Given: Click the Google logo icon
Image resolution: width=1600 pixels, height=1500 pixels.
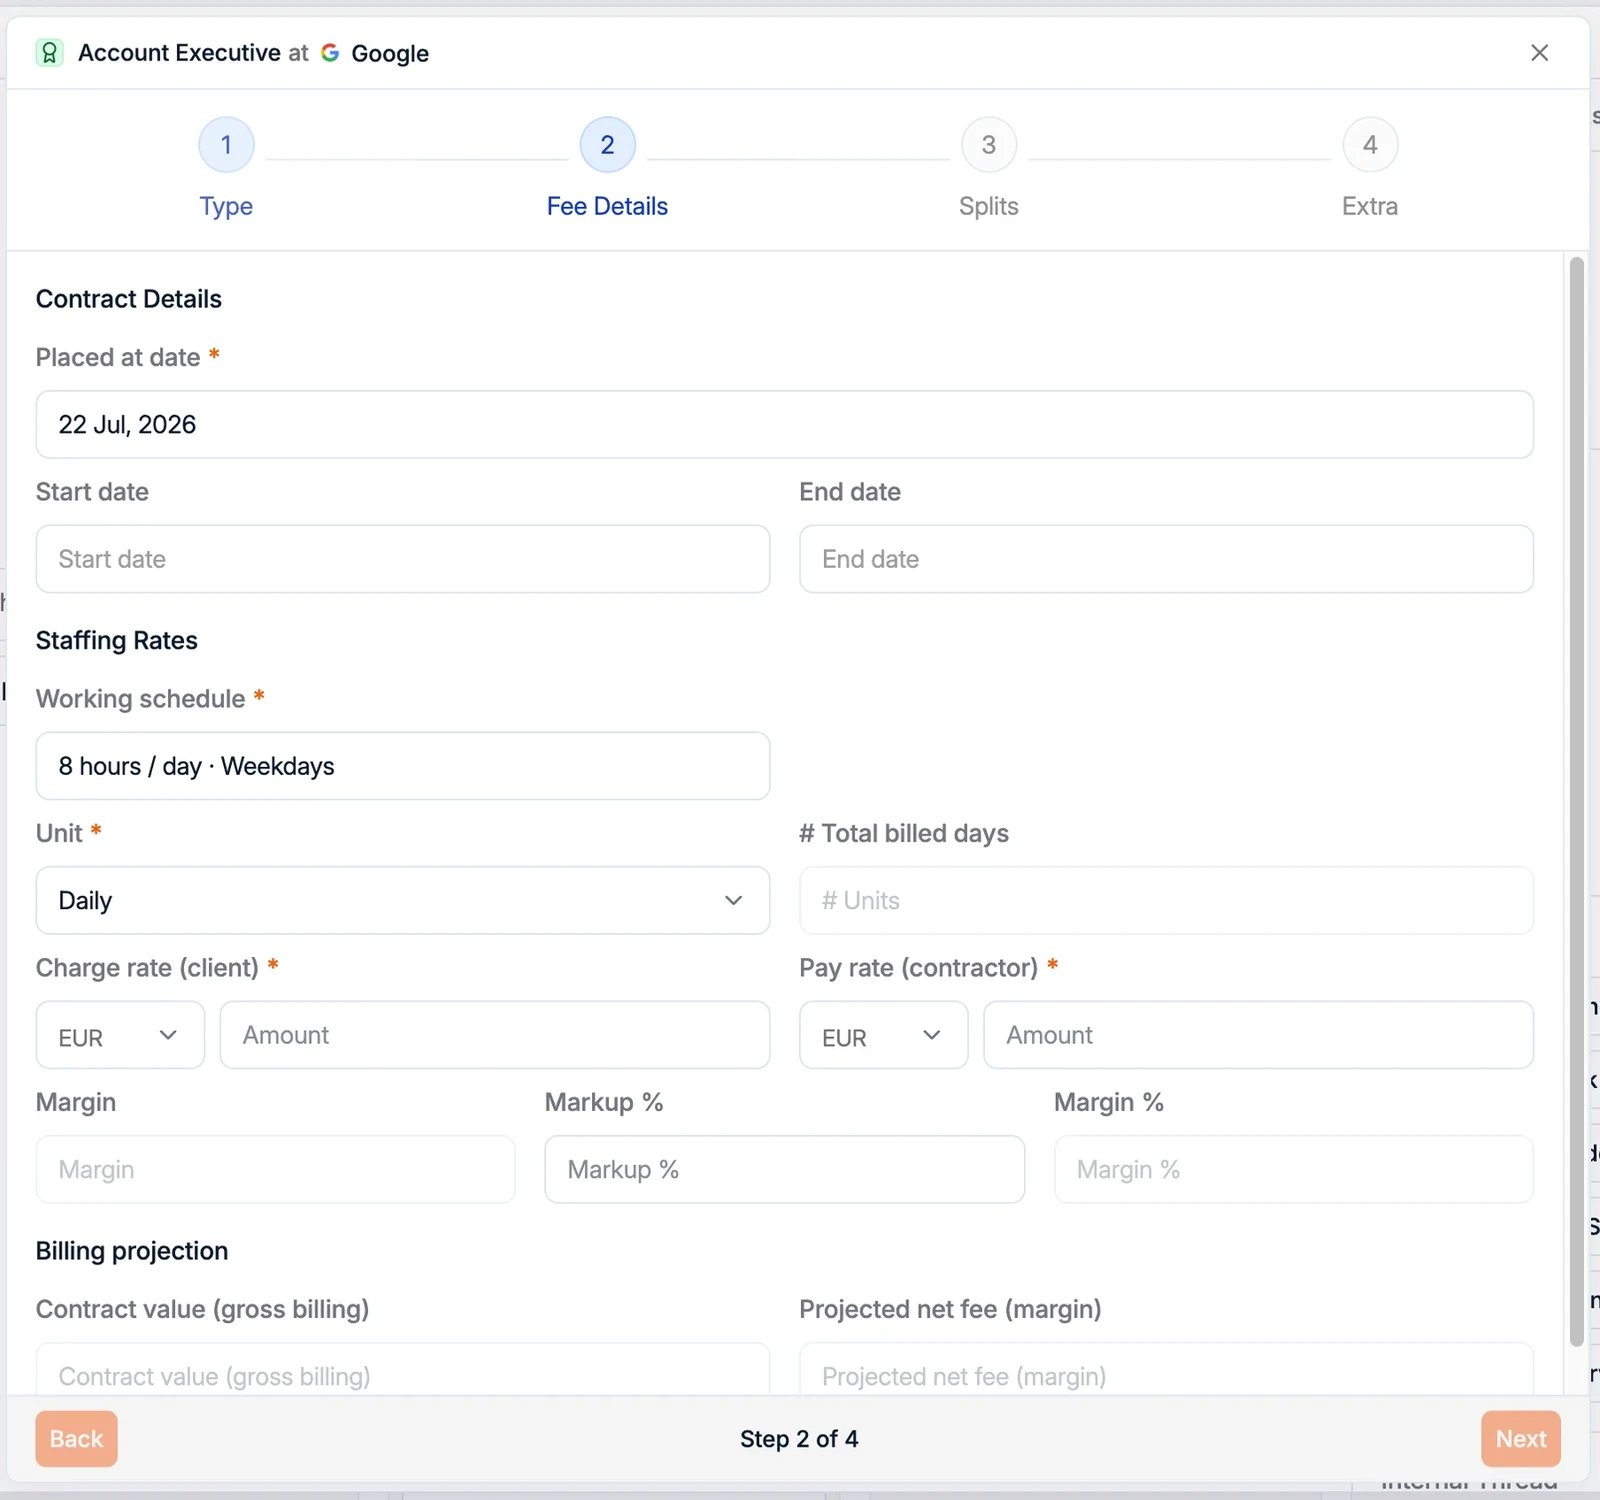Looking at the screenshot, I should point(330,53).
